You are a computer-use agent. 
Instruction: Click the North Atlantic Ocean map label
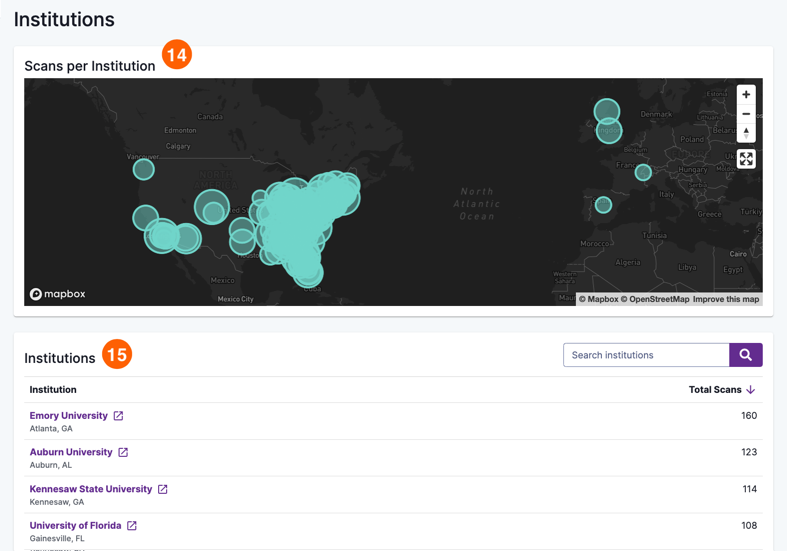pos(476,204)
